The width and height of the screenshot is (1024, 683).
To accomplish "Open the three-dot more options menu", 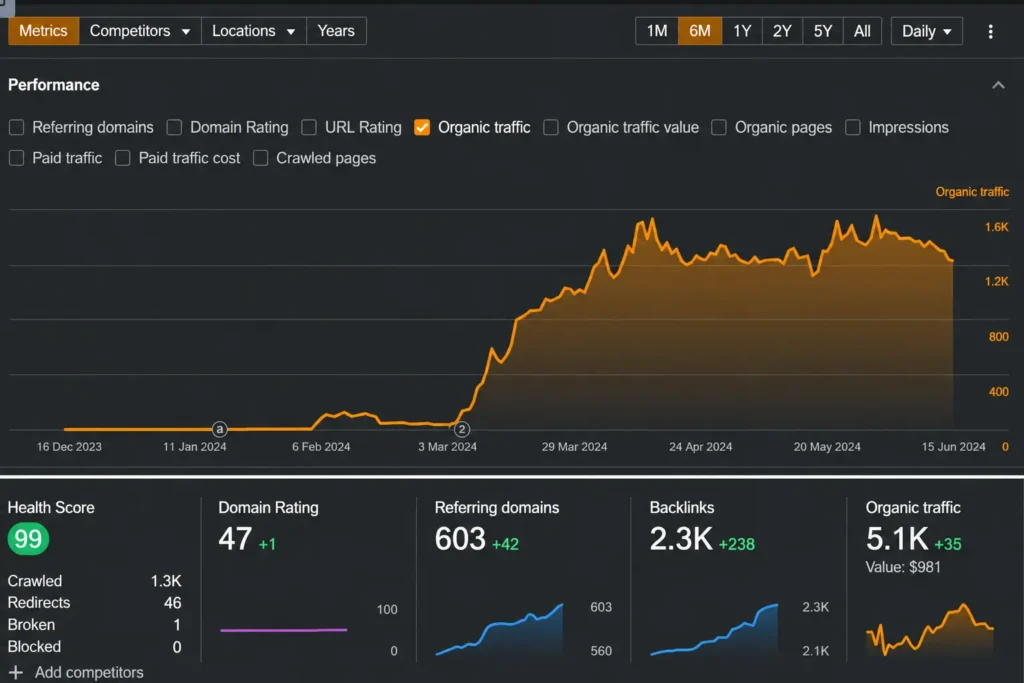I will tap(990, 31).
